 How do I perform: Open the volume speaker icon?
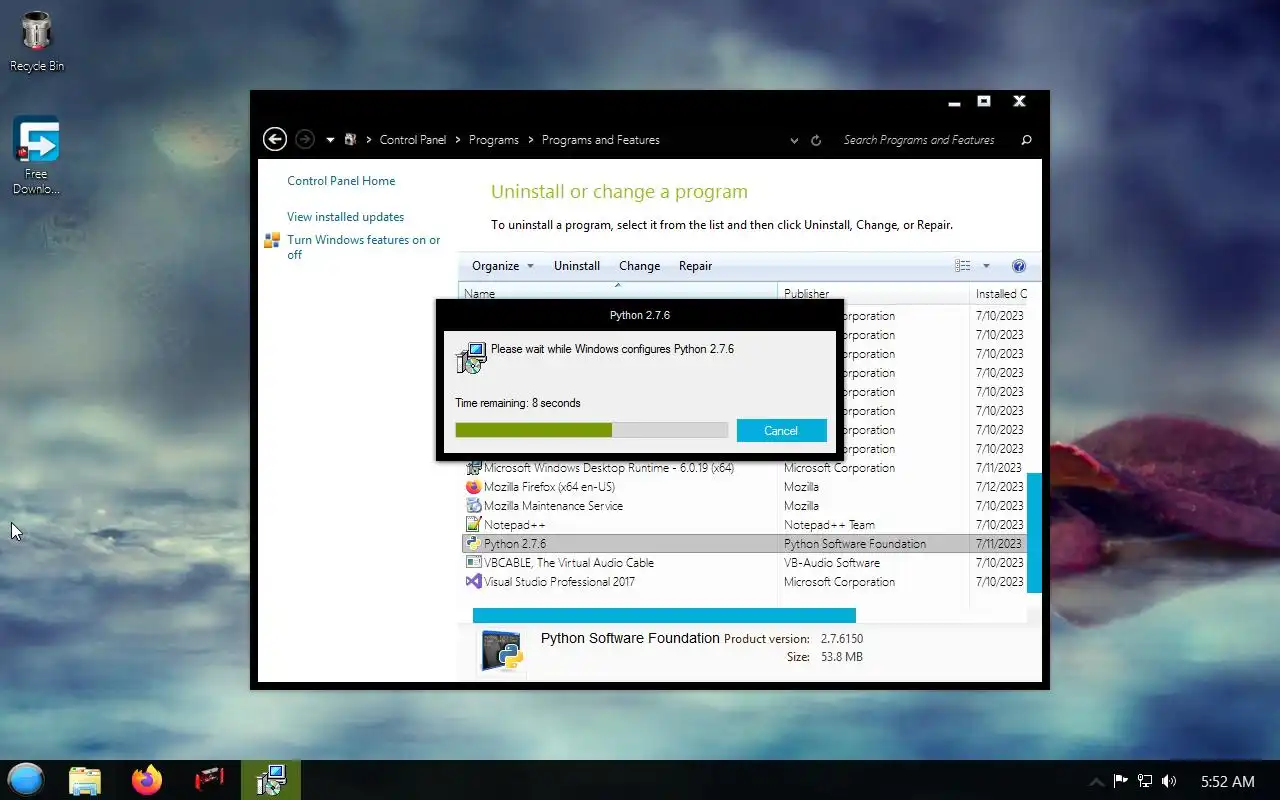tap(1169, 781)
